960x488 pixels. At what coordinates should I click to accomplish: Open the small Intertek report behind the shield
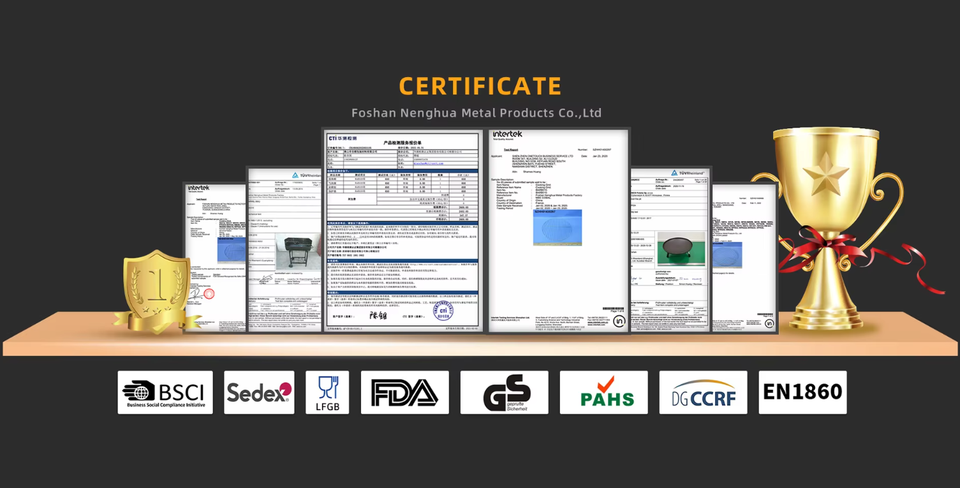tap(216, 257)
